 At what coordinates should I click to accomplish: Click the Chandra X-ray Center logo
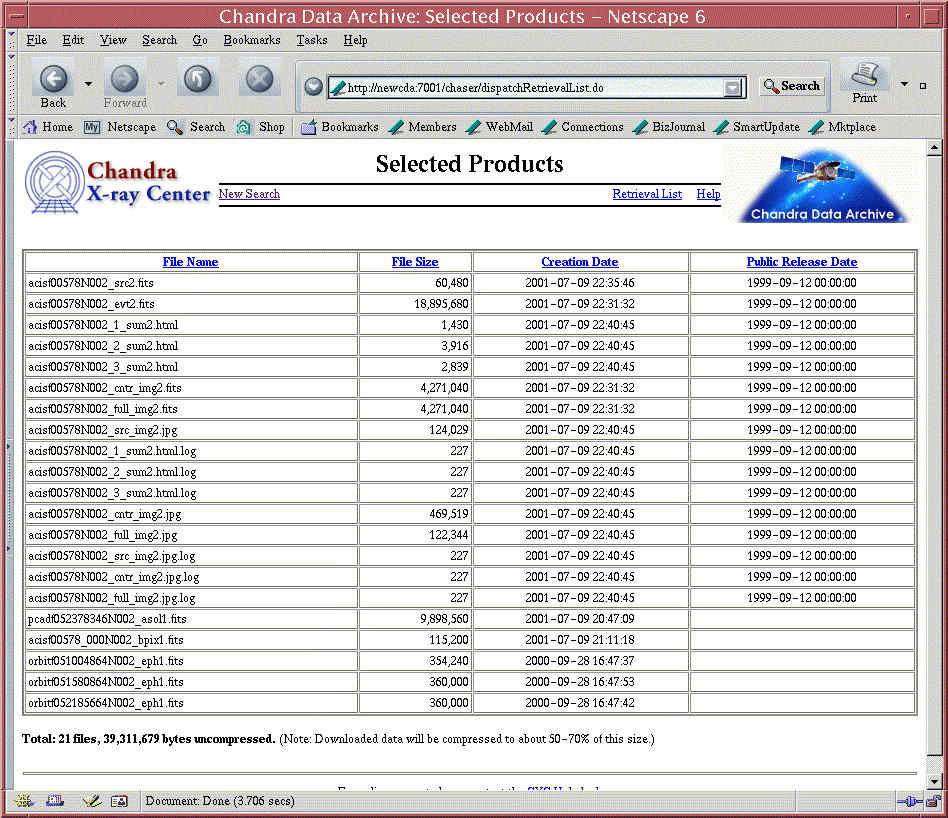pyautogui.click(x=118, y=183)
